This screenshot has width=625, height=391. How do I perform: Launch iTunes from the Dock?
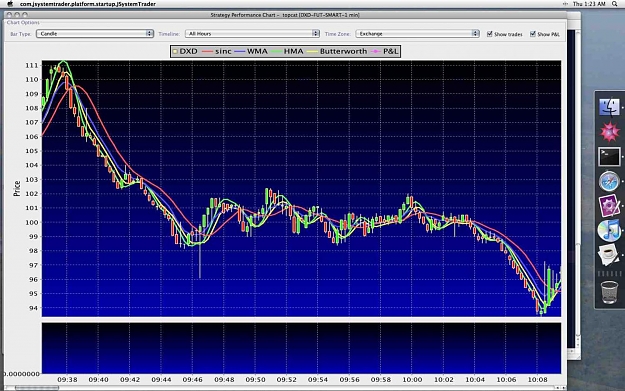point(609,231)
